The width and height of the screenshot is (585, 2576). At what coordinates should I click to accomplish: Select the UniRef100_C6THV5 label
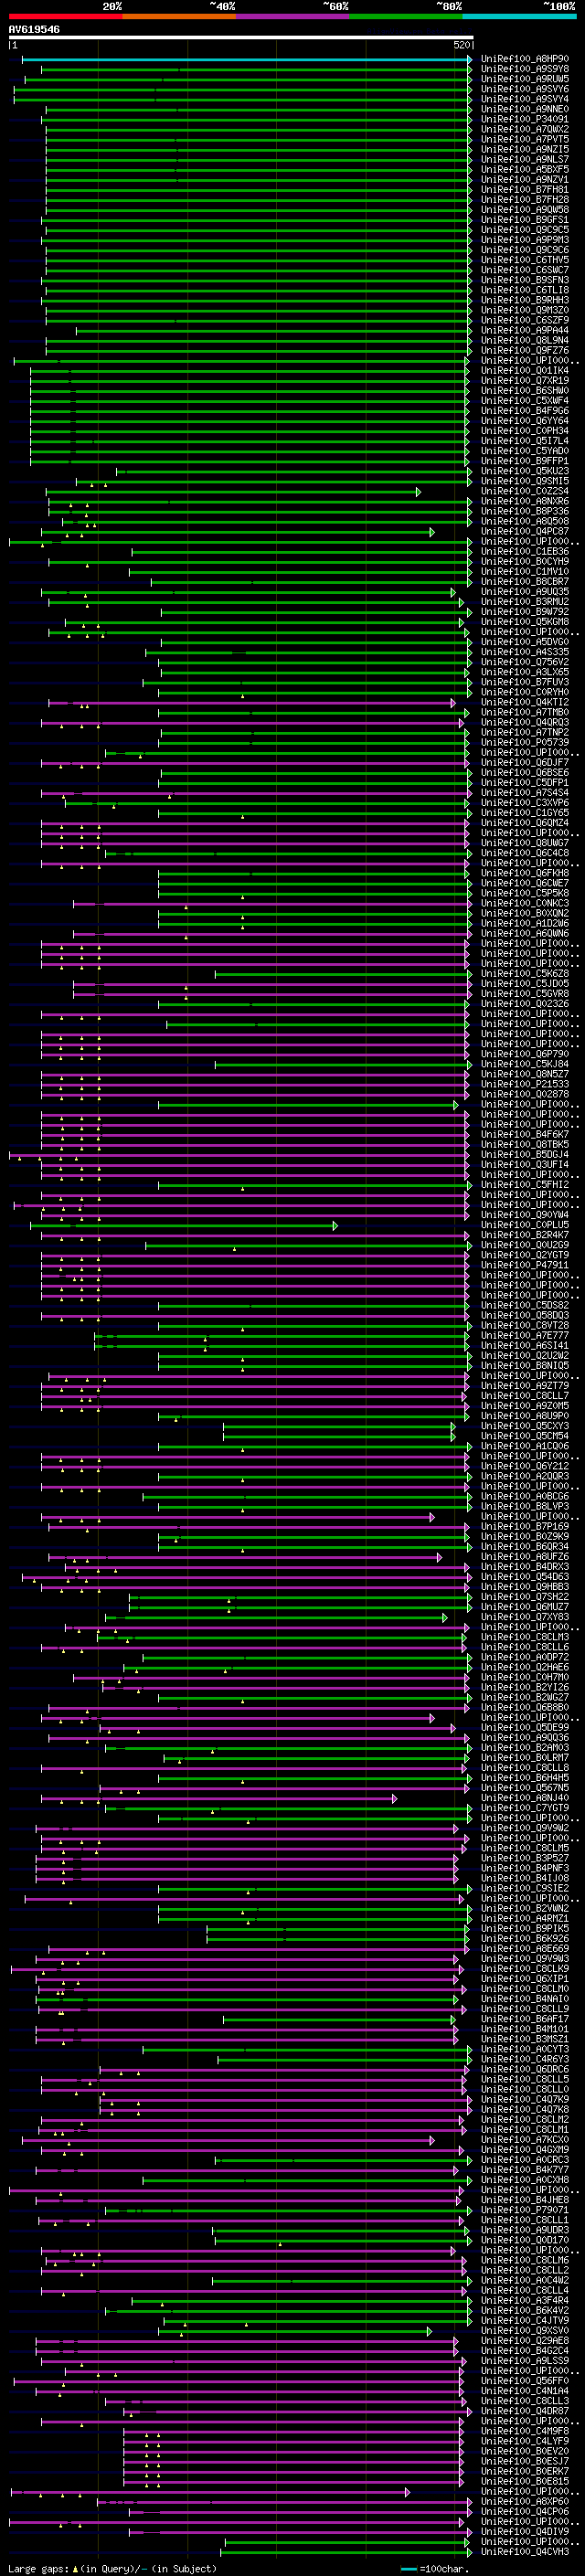[x=525, y=260]
